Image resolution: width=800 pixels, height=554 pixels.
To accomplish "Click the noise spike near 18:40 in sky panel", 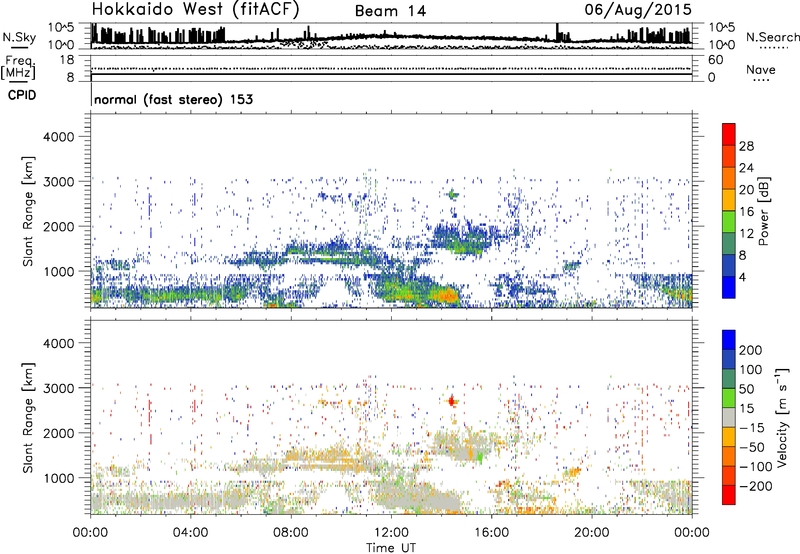I will [x=557, y=33].
